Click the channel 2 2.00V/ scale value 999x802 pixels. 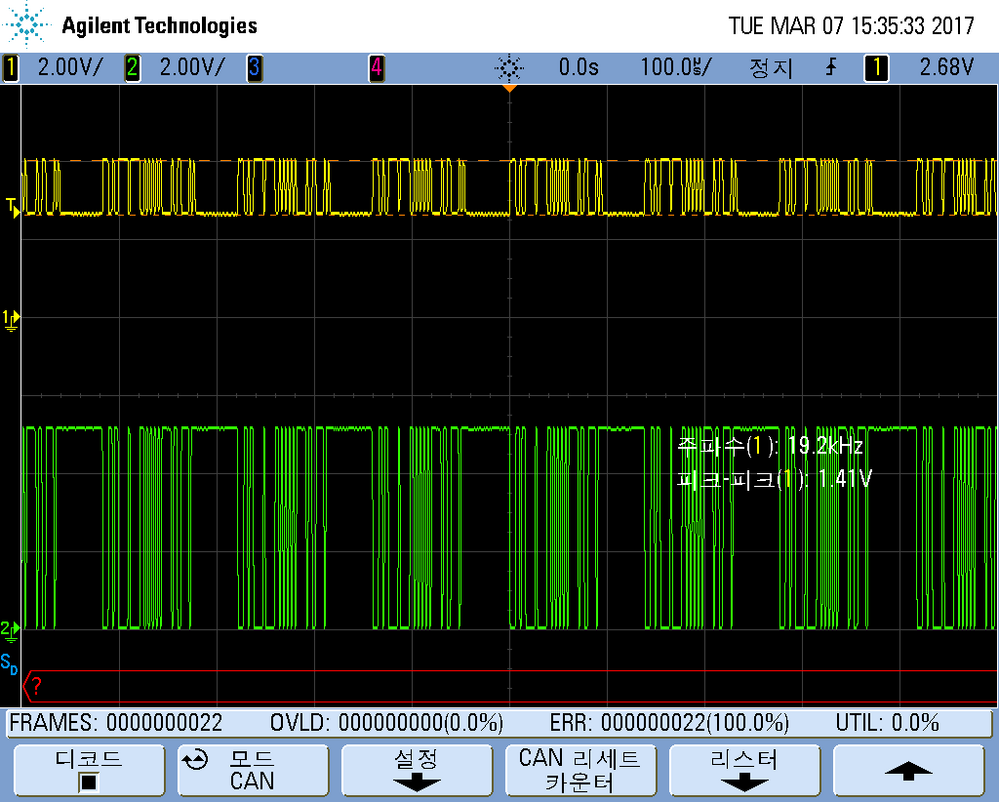coord(192,67)
